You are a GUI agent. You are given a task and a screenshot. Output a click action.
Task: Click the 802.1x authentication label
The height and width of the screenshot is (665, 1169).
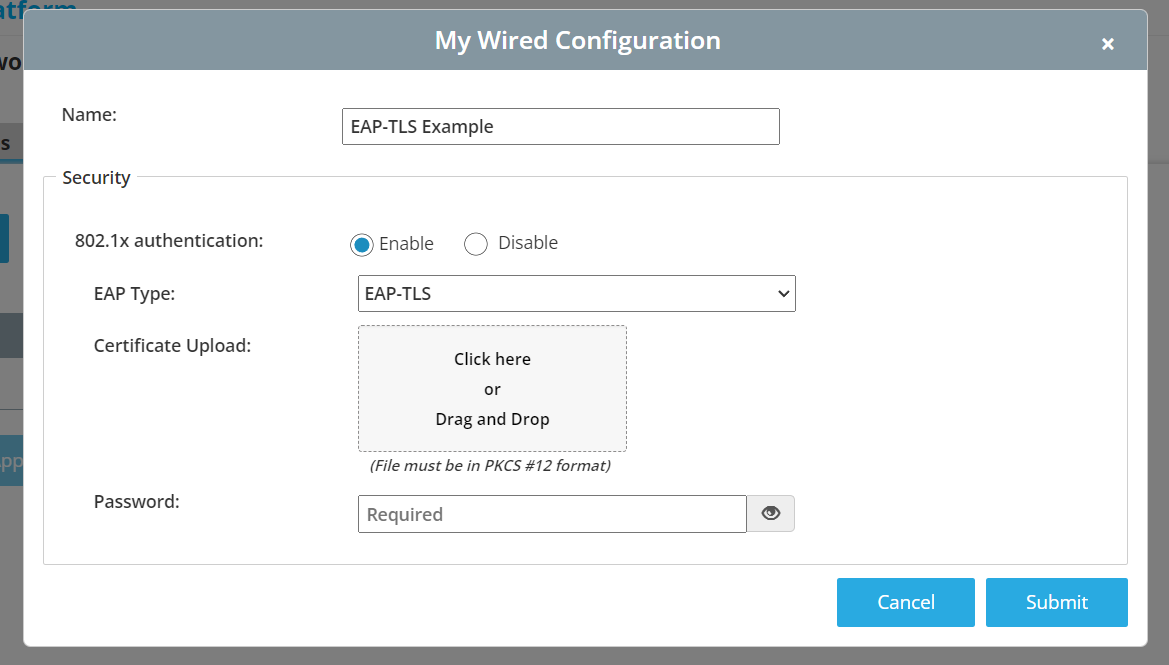169,241
